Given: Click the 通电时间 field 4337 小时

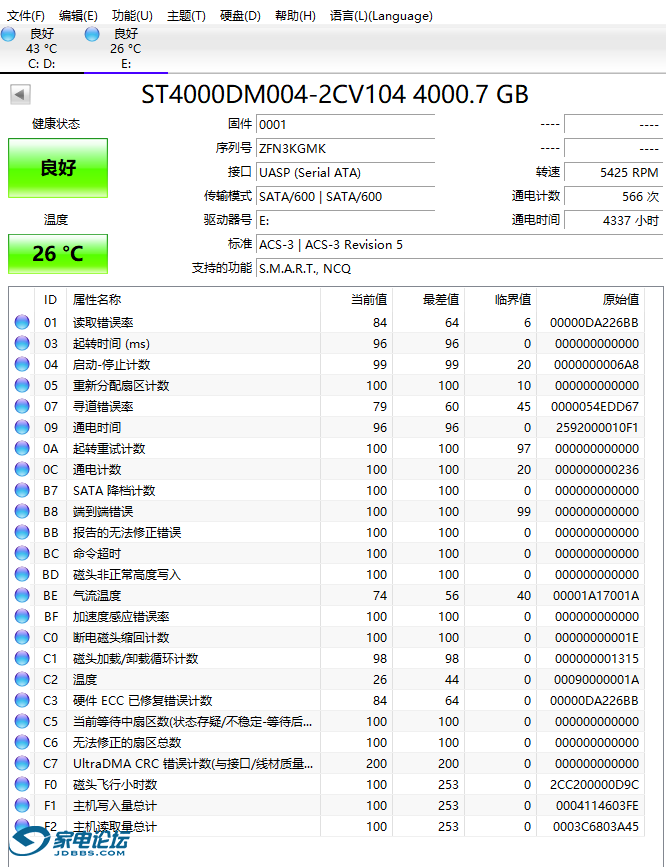Looking at the screenshot, I should pos(613,221).
